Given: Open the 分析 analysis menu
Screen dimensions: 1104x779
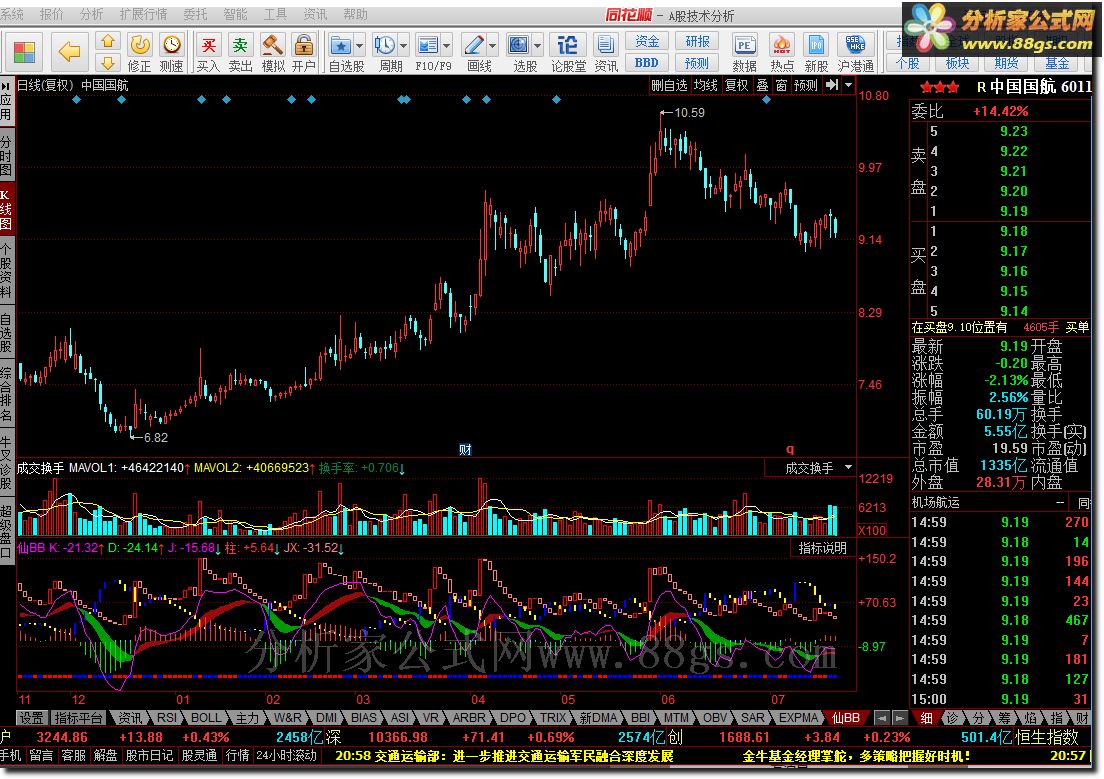Looking at the screenshot, I should pos(91,14).
